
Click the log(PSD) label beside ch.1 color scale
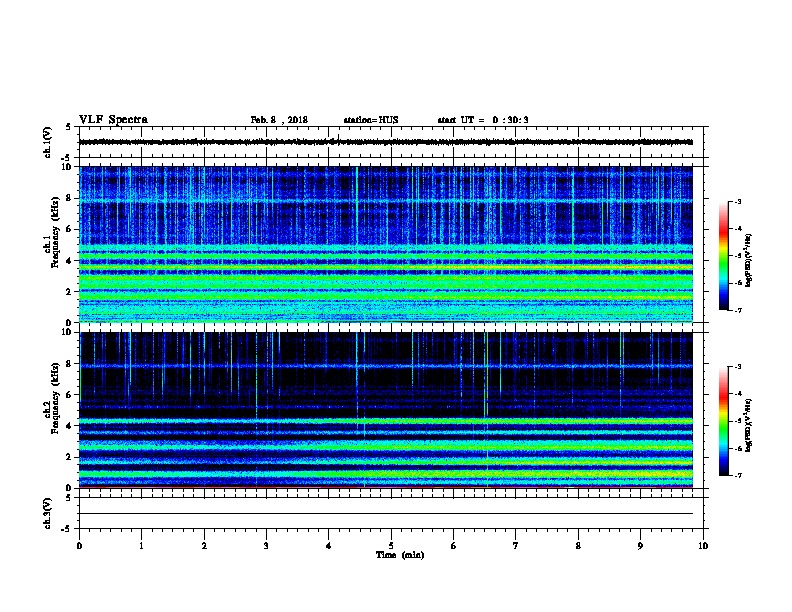(748, 261)
